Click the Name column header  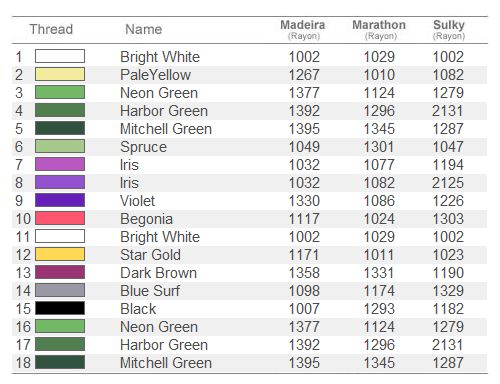pyautogui.click(x=144, y=29)
